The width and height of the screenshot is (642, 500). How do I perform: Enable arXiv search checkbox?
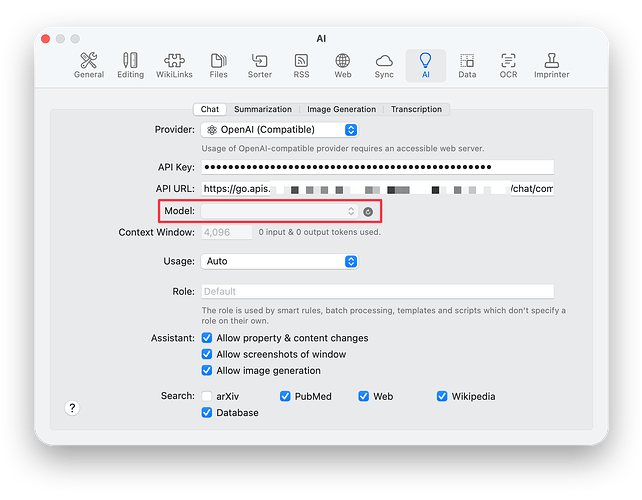pyautogui.click(x=208, y=397)
